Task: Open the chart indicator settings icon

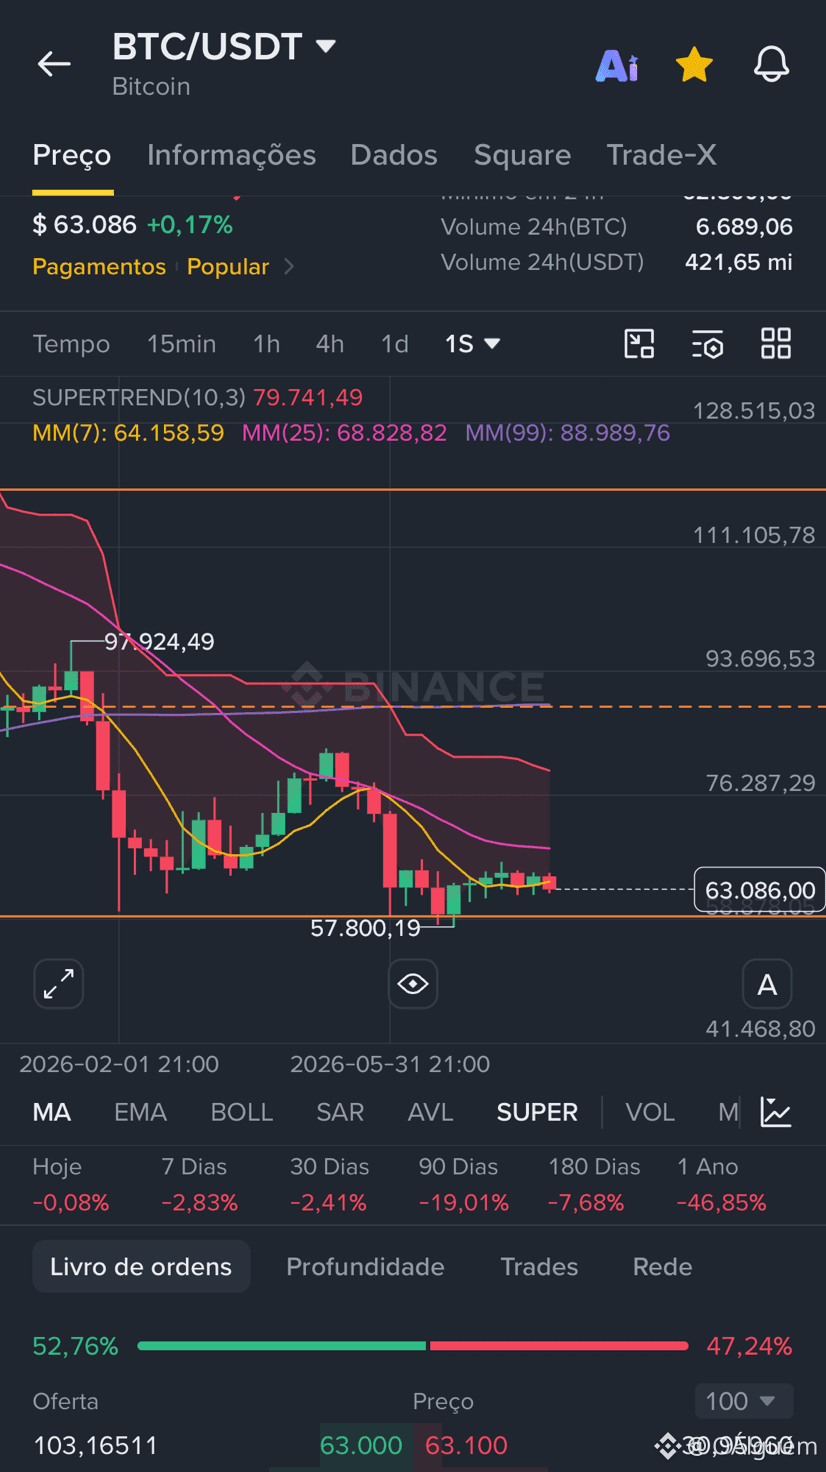Action: [707, 344]
